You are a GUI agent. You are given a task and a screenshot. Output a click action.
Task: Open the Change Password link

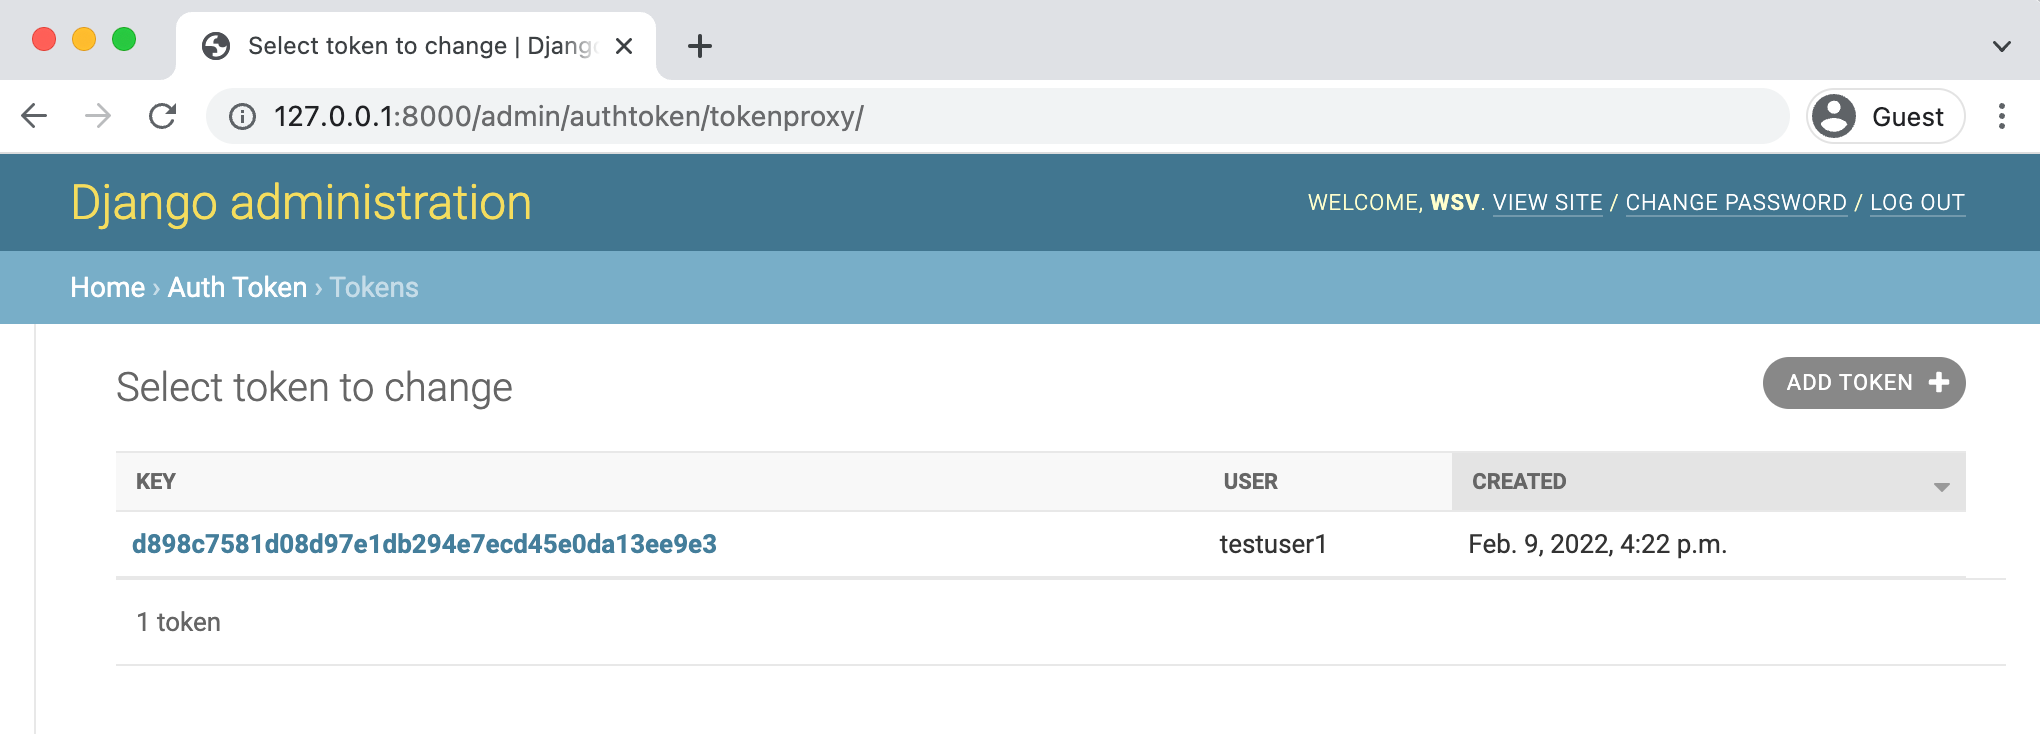[x=1736, y=202]
